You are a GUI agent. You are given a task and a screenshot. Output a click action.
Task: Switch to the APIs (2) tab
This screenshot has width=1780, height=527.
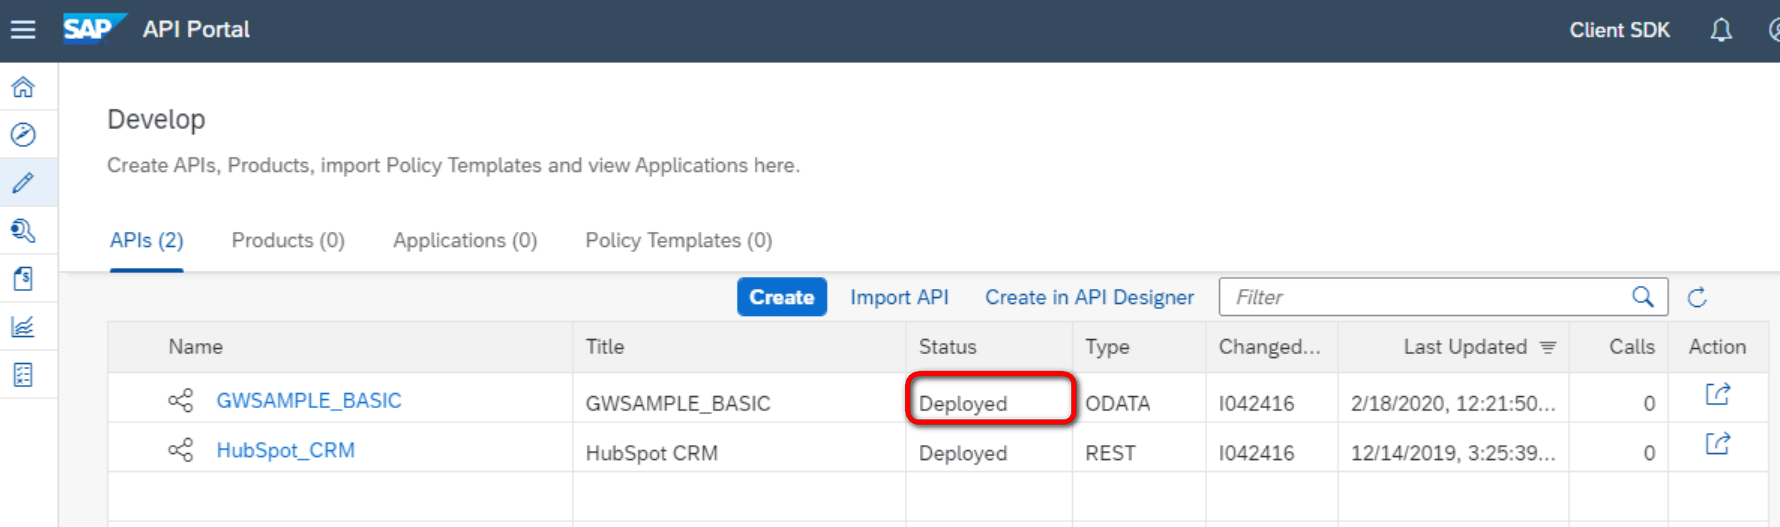(147, 241)
